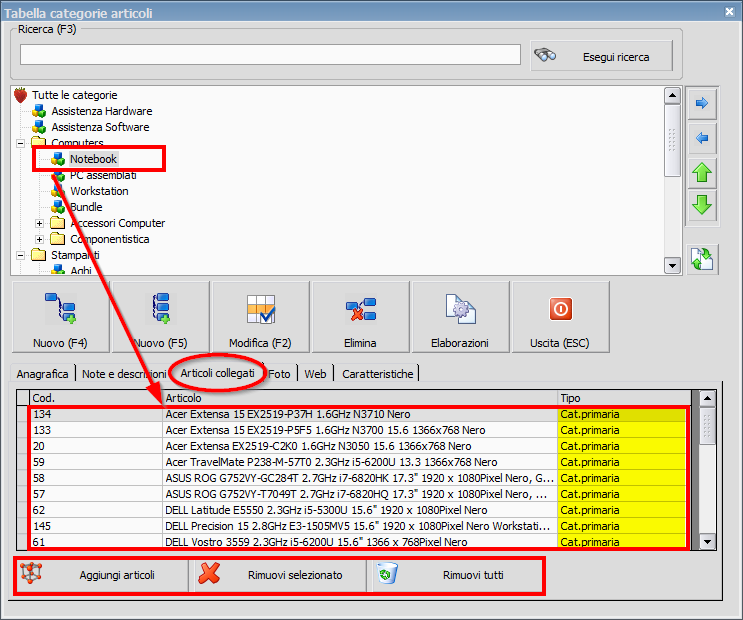
Task: Click the Cod. column header
Action: (x=96, y=398)
